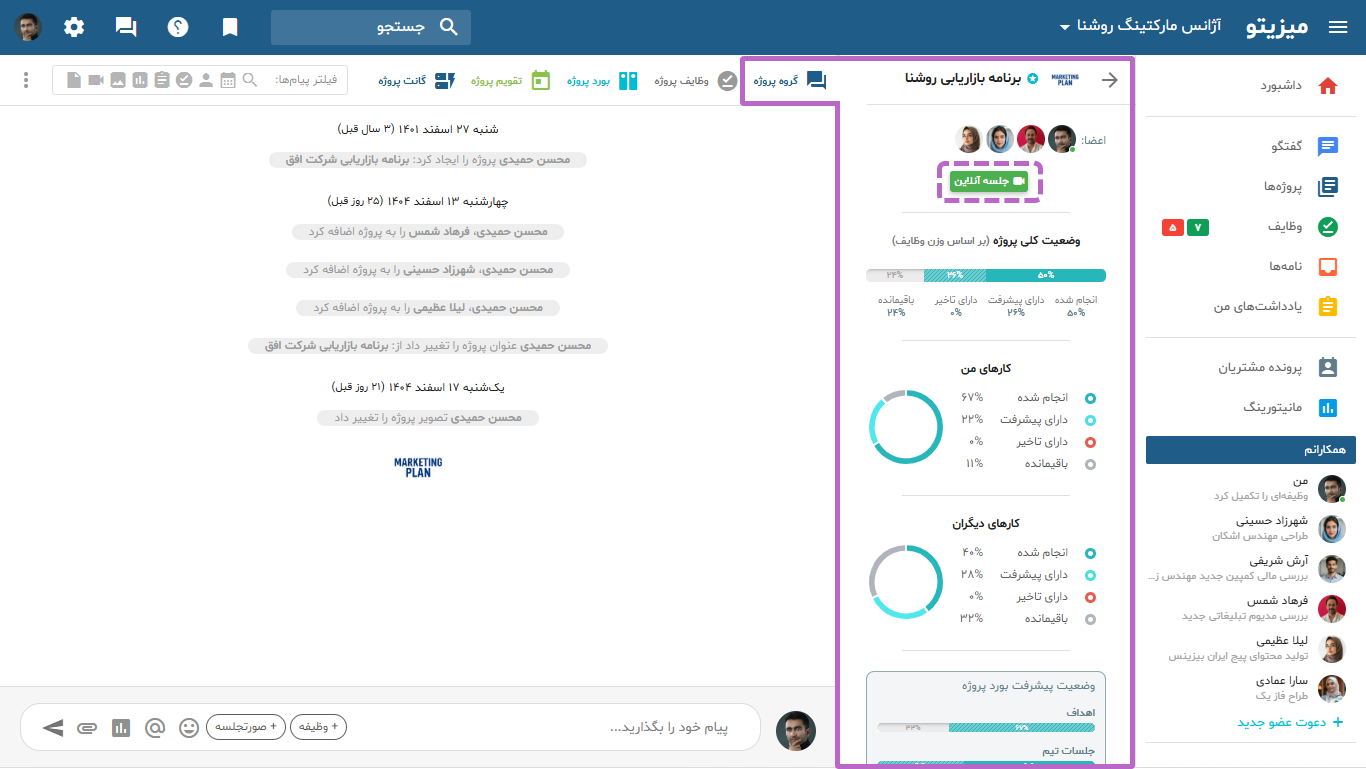
Task: Switch to وظایف پروژه tab
Action: coord(695,80)
